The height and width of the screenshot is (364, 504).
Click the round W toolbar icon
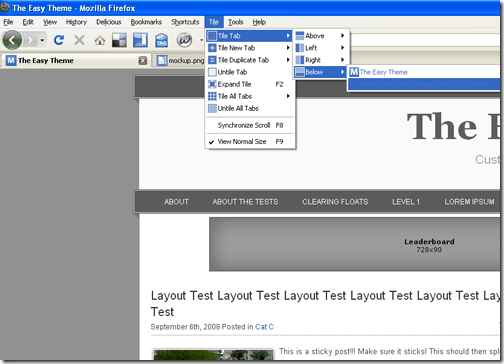(x=184, y=40)
